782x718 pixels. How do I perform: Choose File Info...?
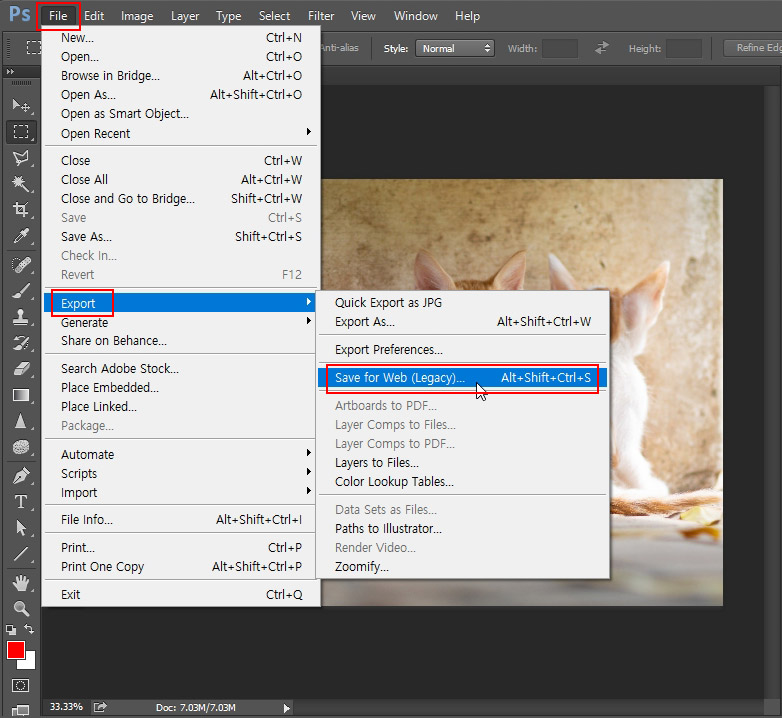click(181, 519)
